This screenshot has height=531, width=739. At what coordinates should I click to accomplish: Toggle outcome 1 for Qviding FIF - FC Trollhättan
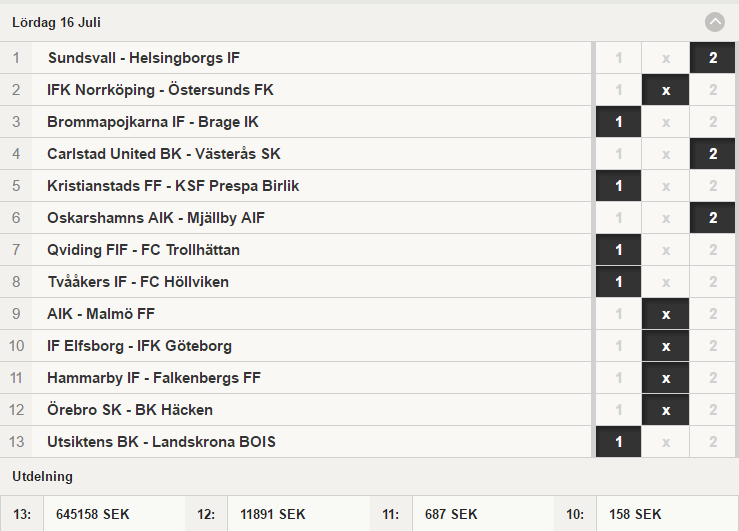click(x=618, y=250)
